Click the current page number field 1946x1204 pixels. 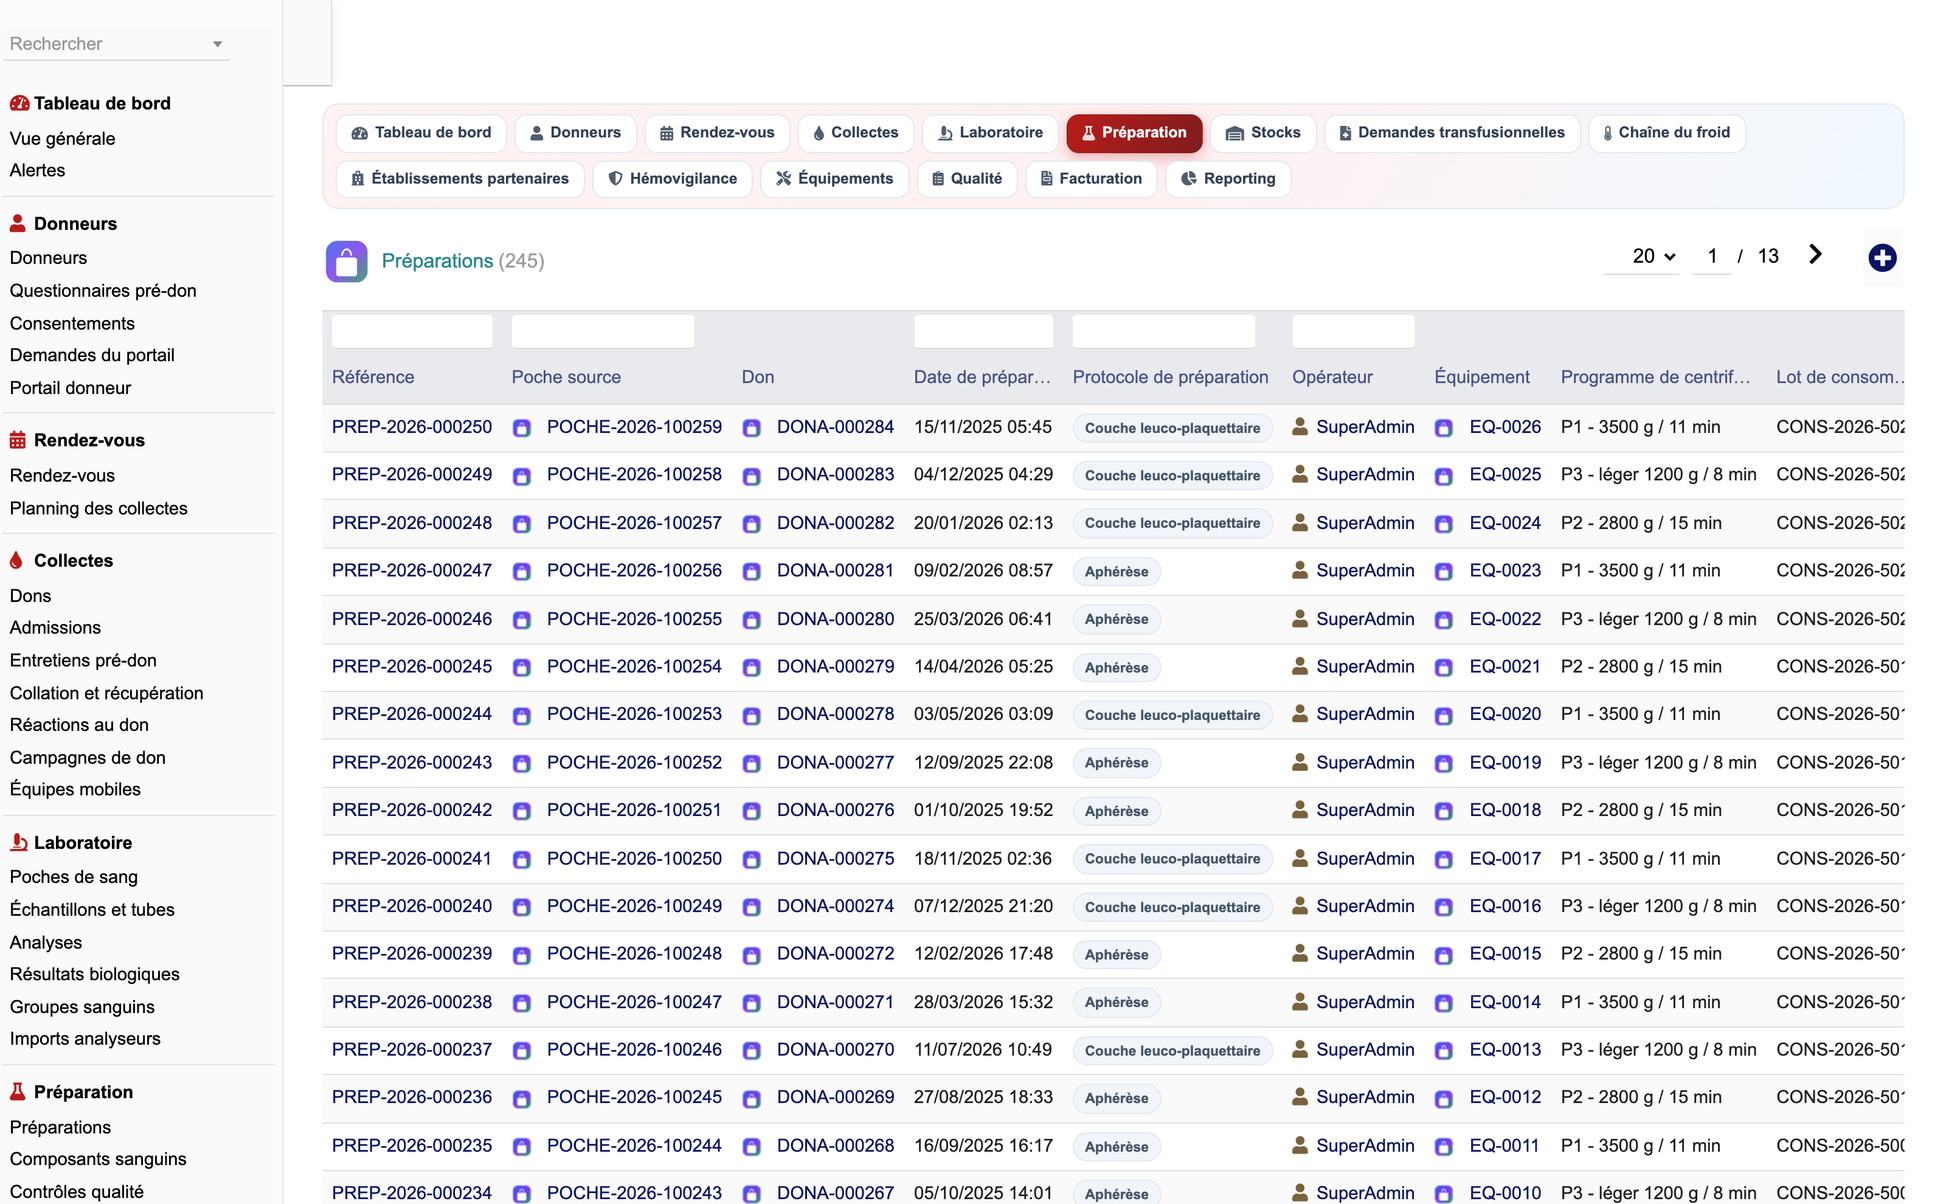[1712, 256]
